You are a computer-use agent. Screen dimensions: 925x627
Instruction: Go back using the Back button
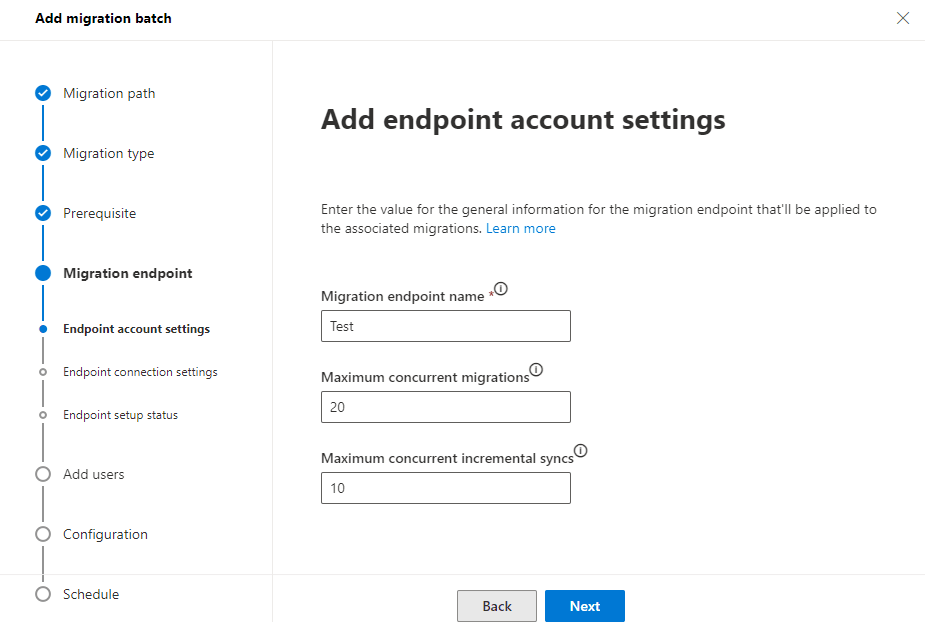point(497,606)
